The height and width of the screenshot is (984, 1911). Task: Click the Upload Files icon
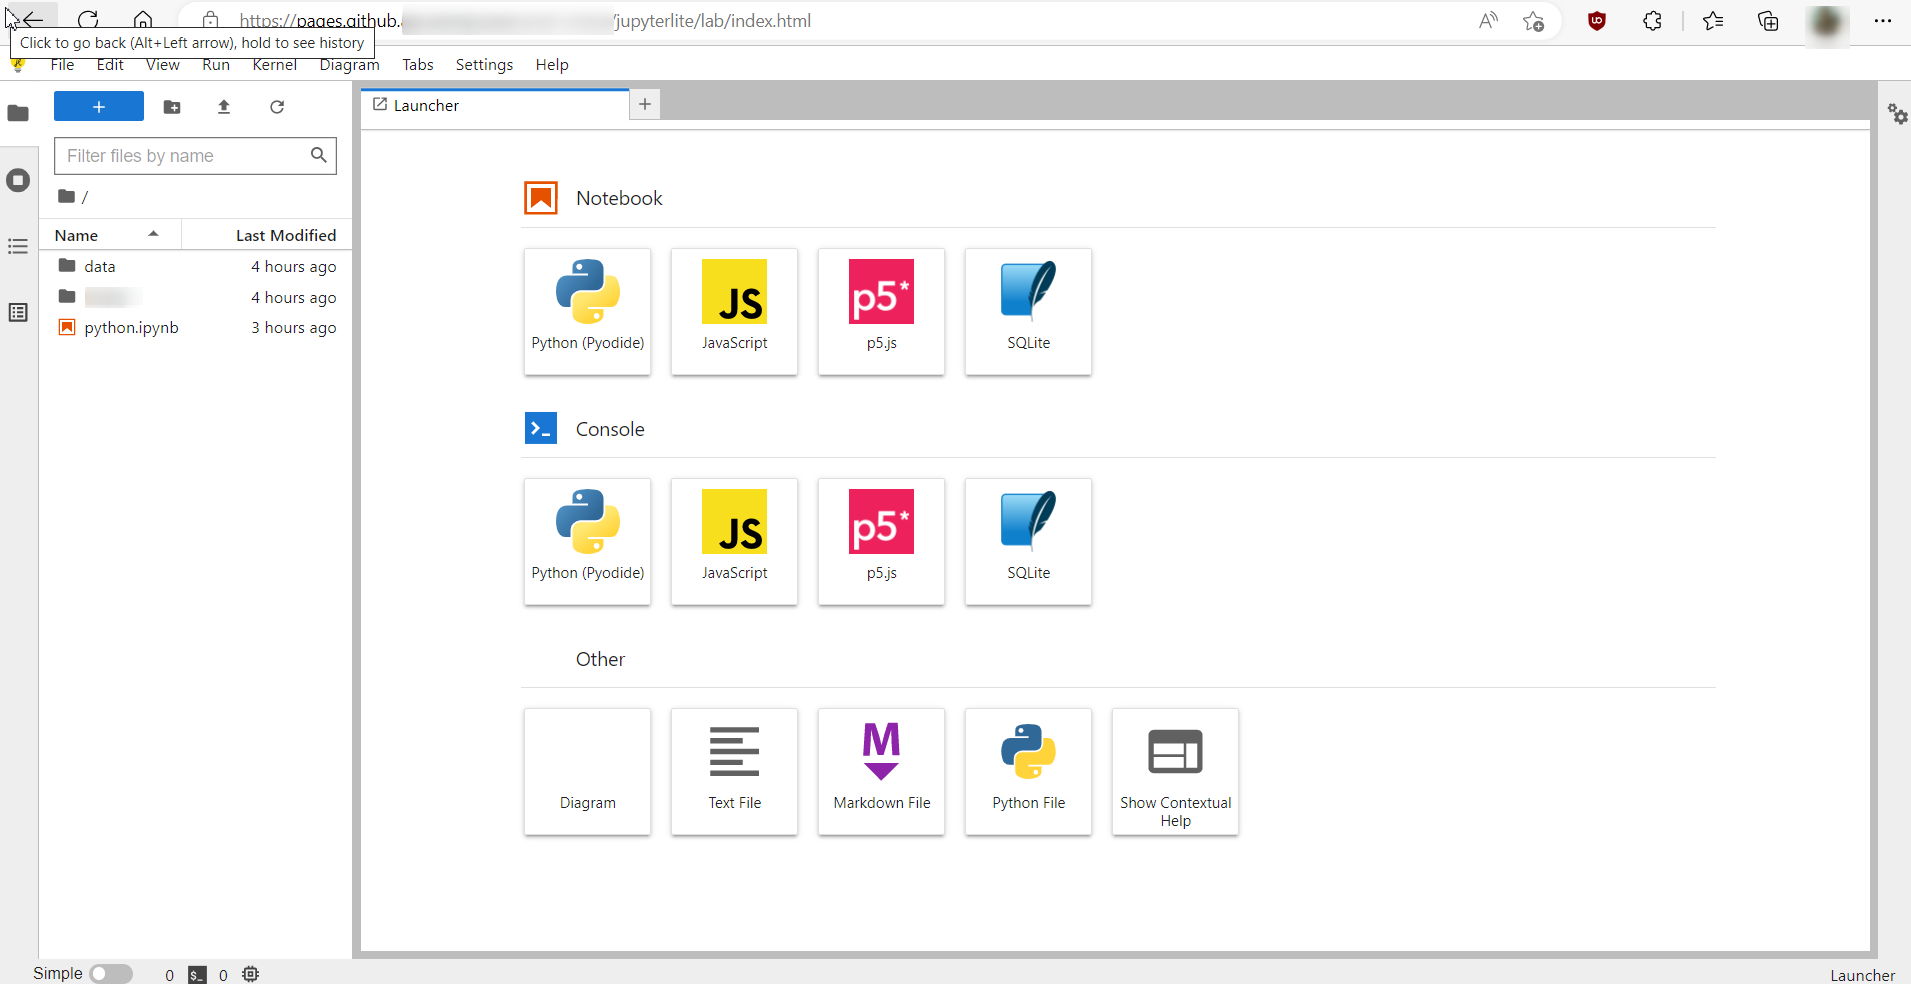tap(224, 106)
